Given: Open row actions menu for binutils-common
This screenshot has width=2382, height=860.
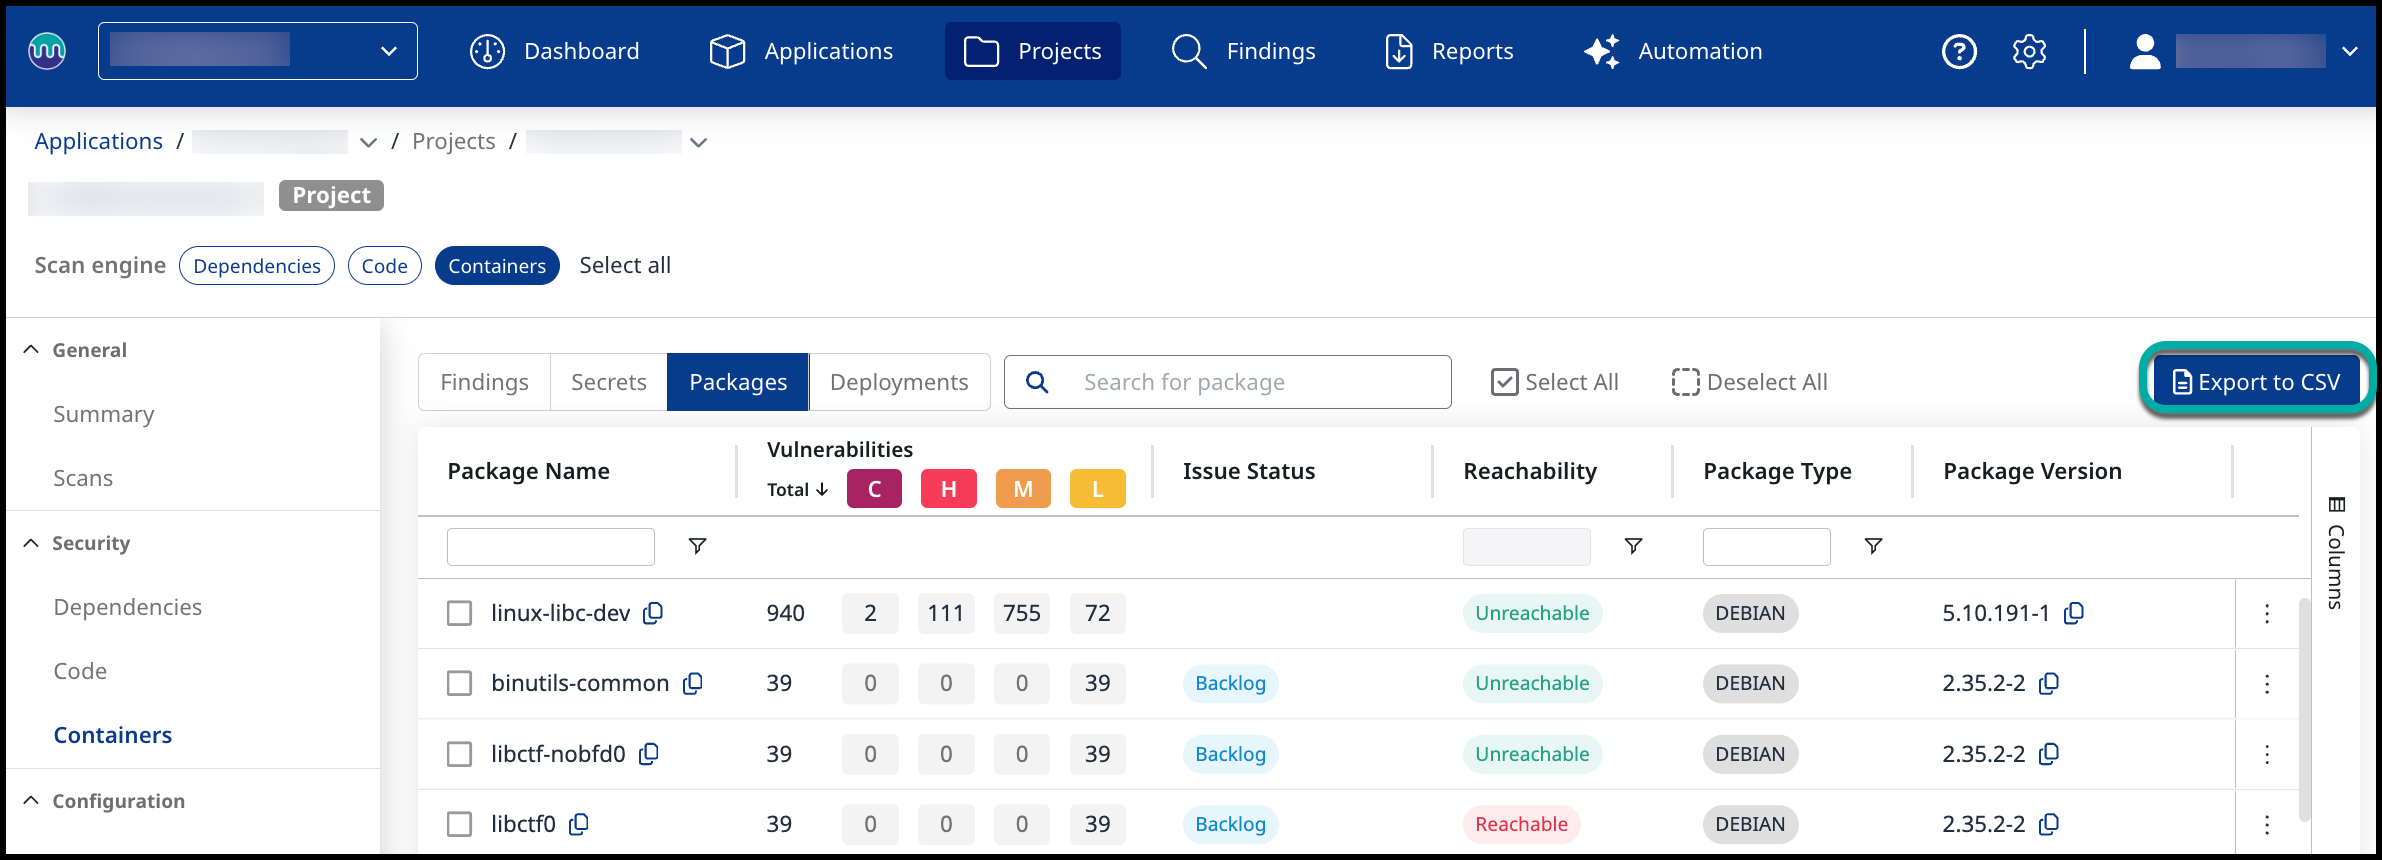Looking at the screenshot, I should tap(2266, 684).
